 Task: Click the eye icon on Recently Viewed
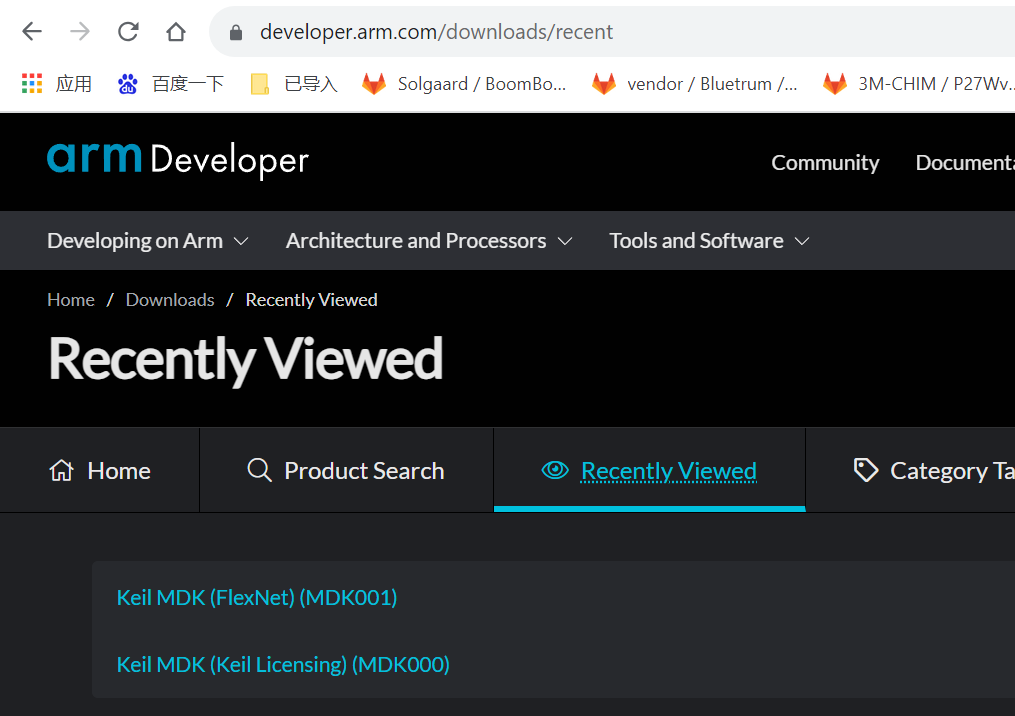click(x=555, y=470)
